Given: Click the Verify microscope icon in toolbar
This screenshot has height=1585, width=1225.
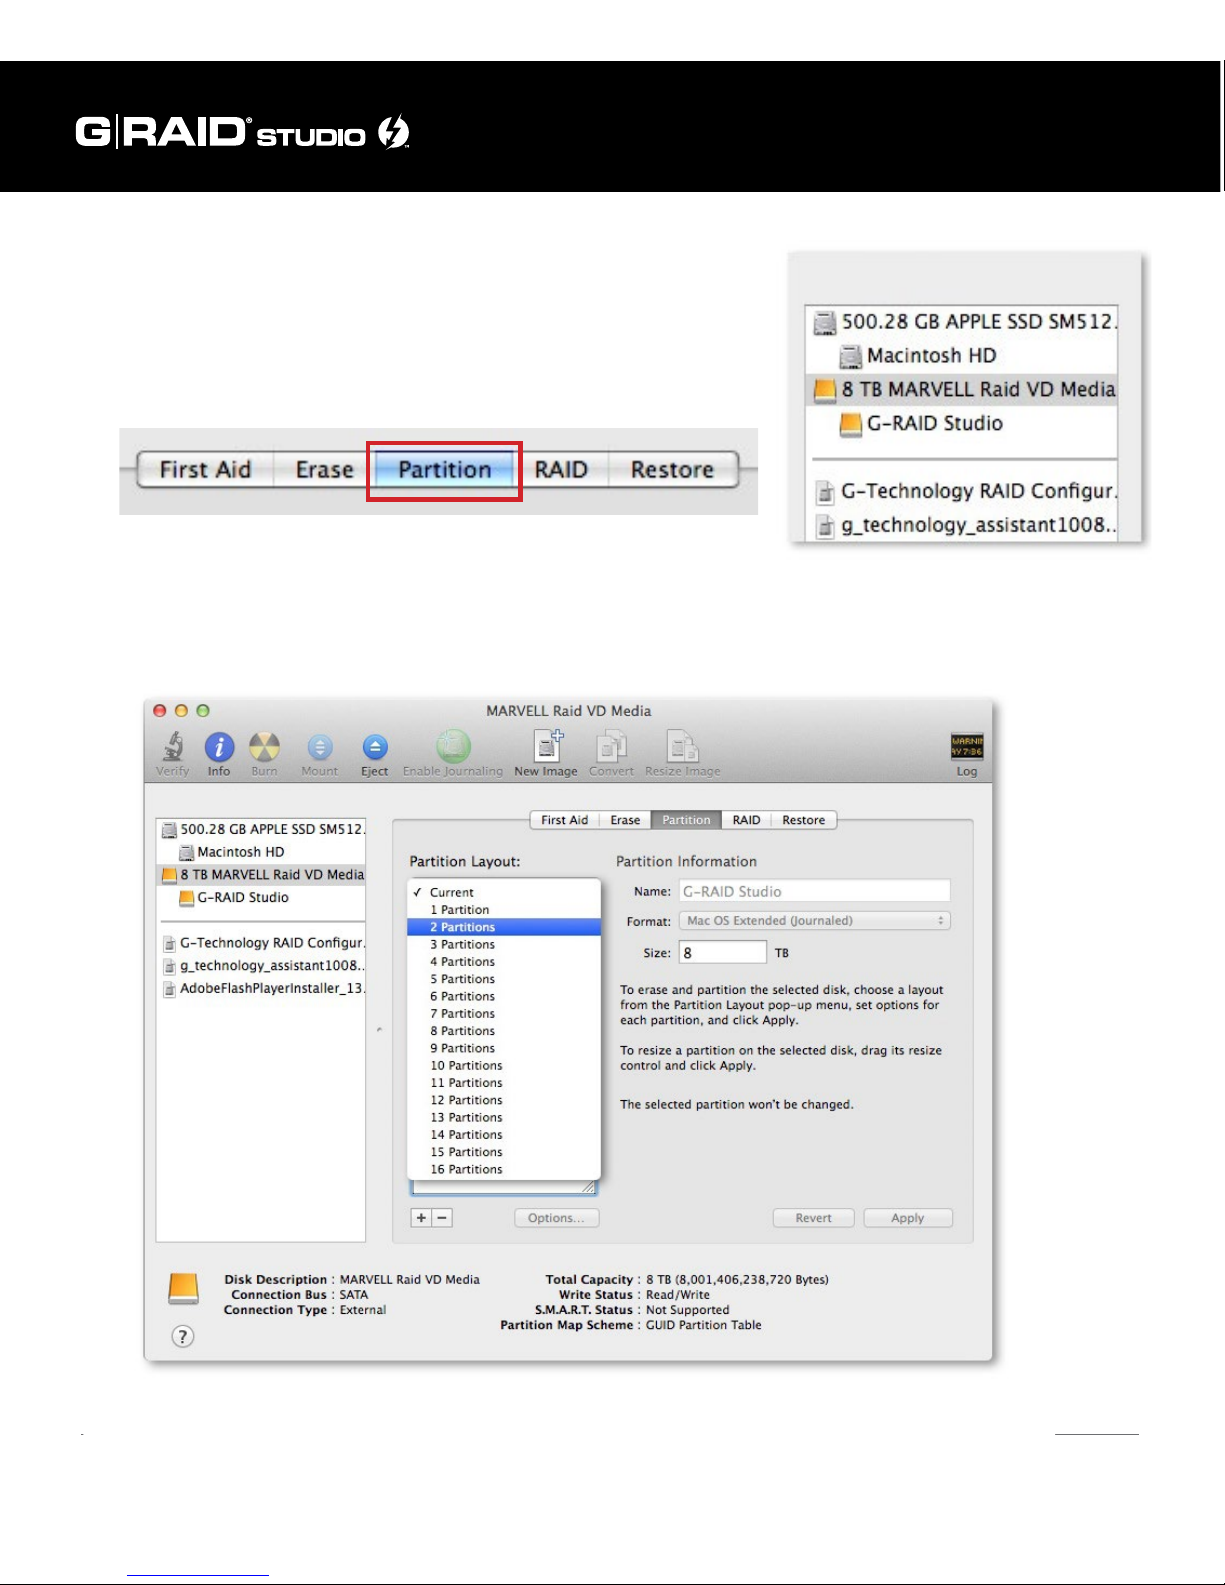Looking at the screenshot, I should coord(173,748).
